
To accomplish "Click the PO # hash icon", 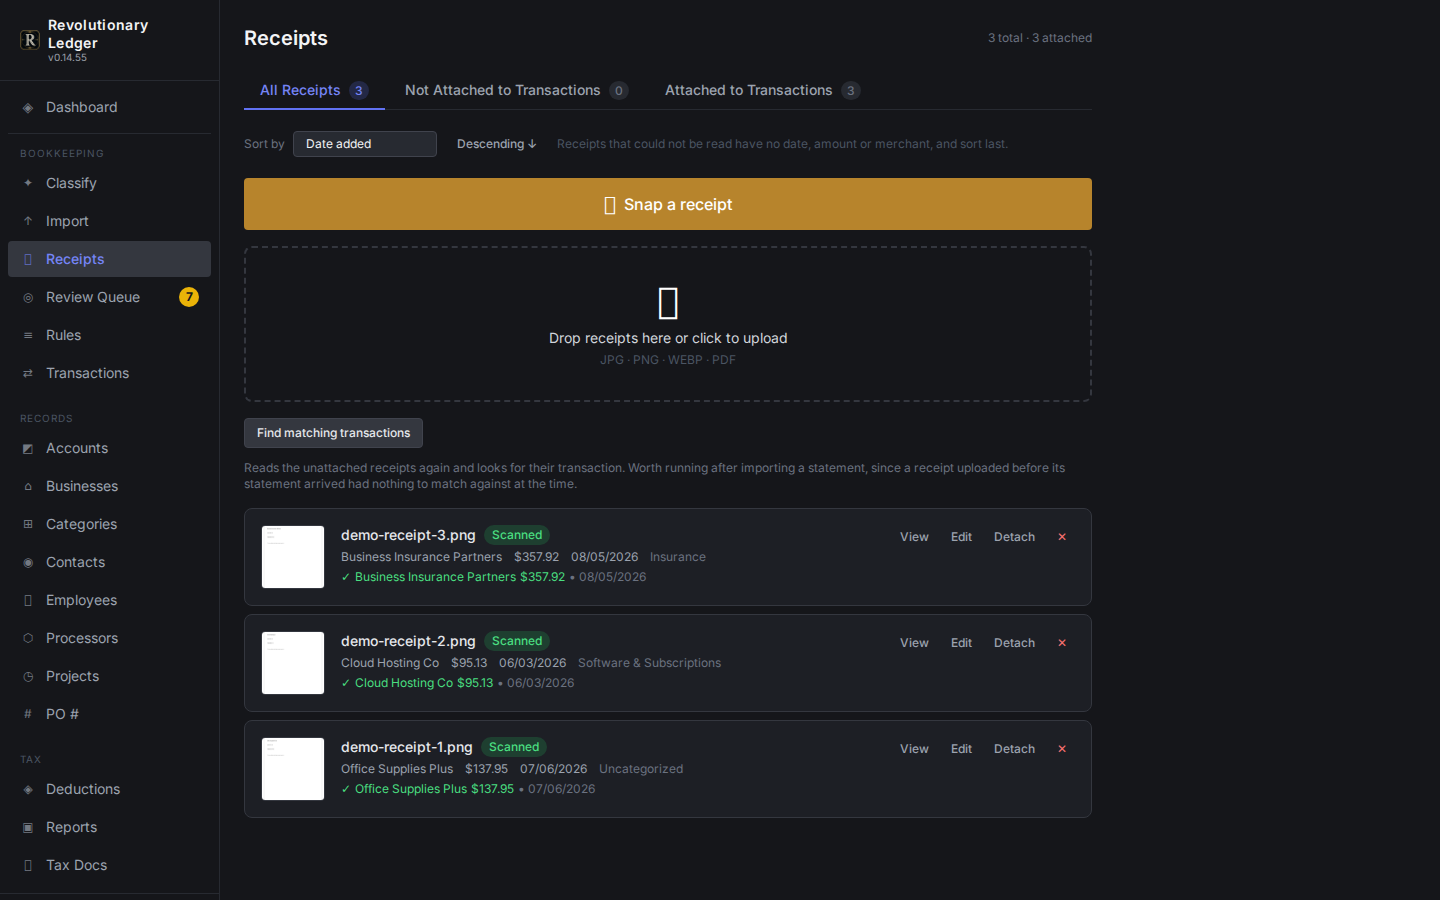I will [28, 714].
